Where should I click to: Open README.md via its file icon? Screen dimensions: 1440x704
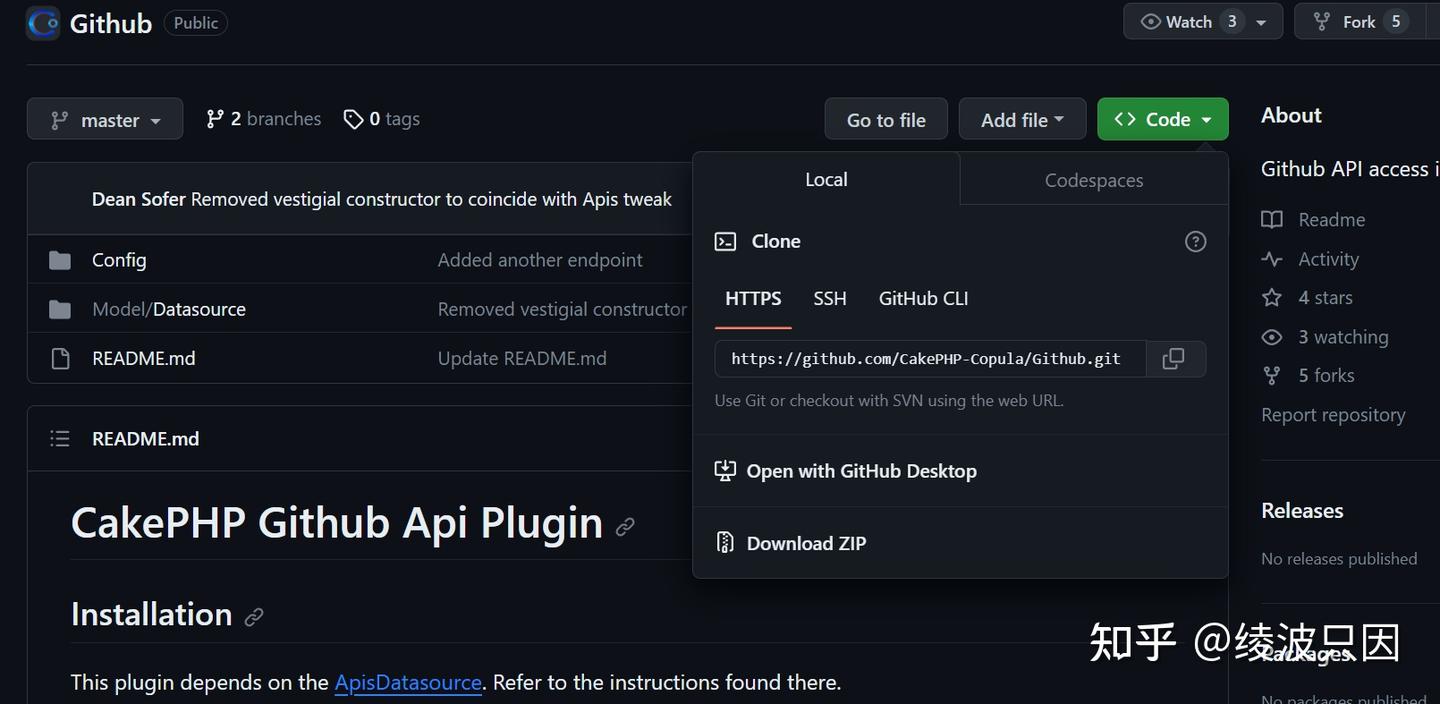click(60, 357)
